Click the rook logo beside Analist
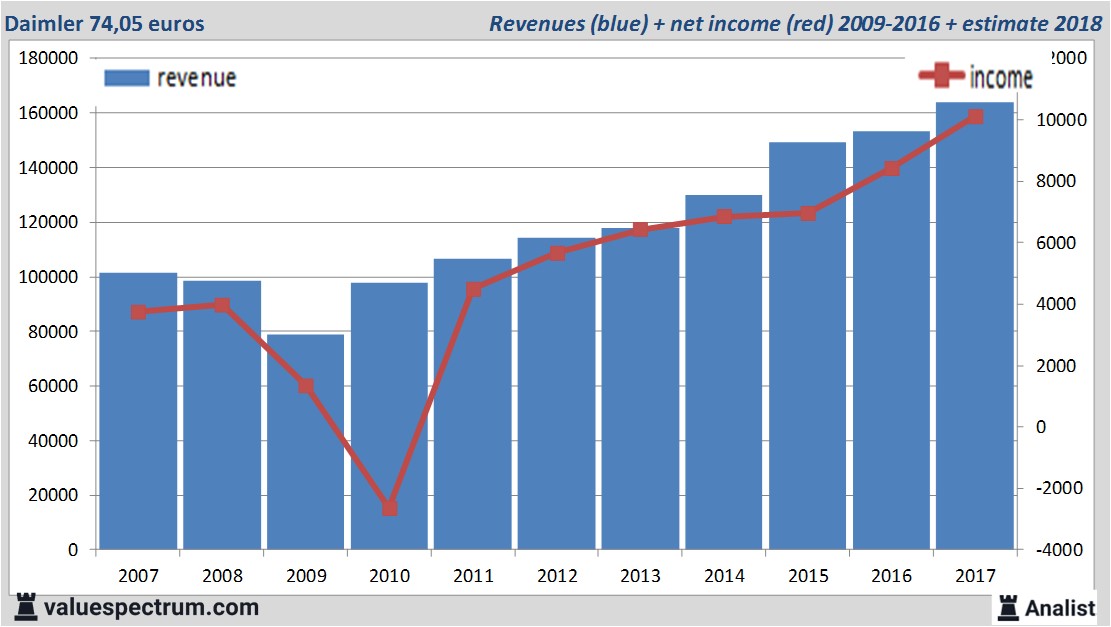This screenshot has height=627, width=1111. tap(1008, 608)
